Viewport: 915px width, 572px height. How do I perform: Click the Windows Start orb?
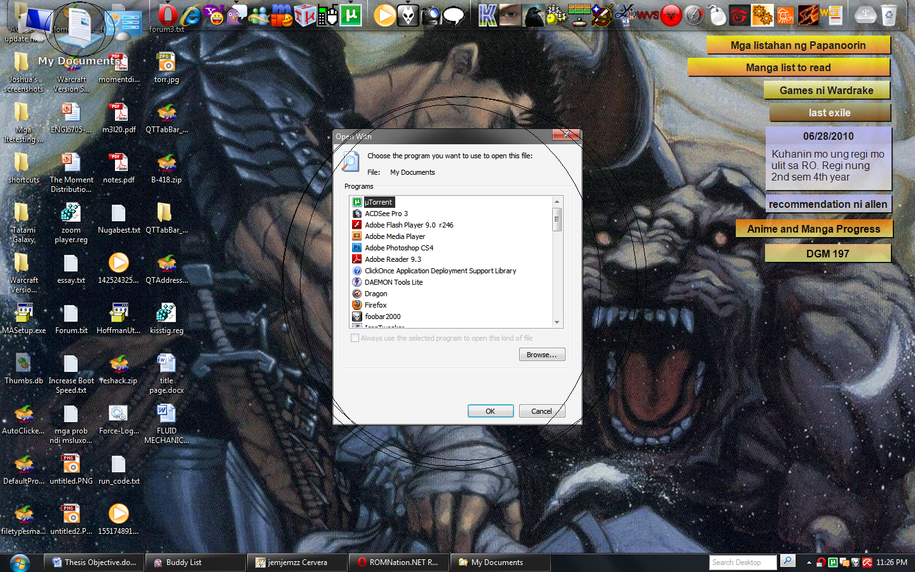(19, 562)
